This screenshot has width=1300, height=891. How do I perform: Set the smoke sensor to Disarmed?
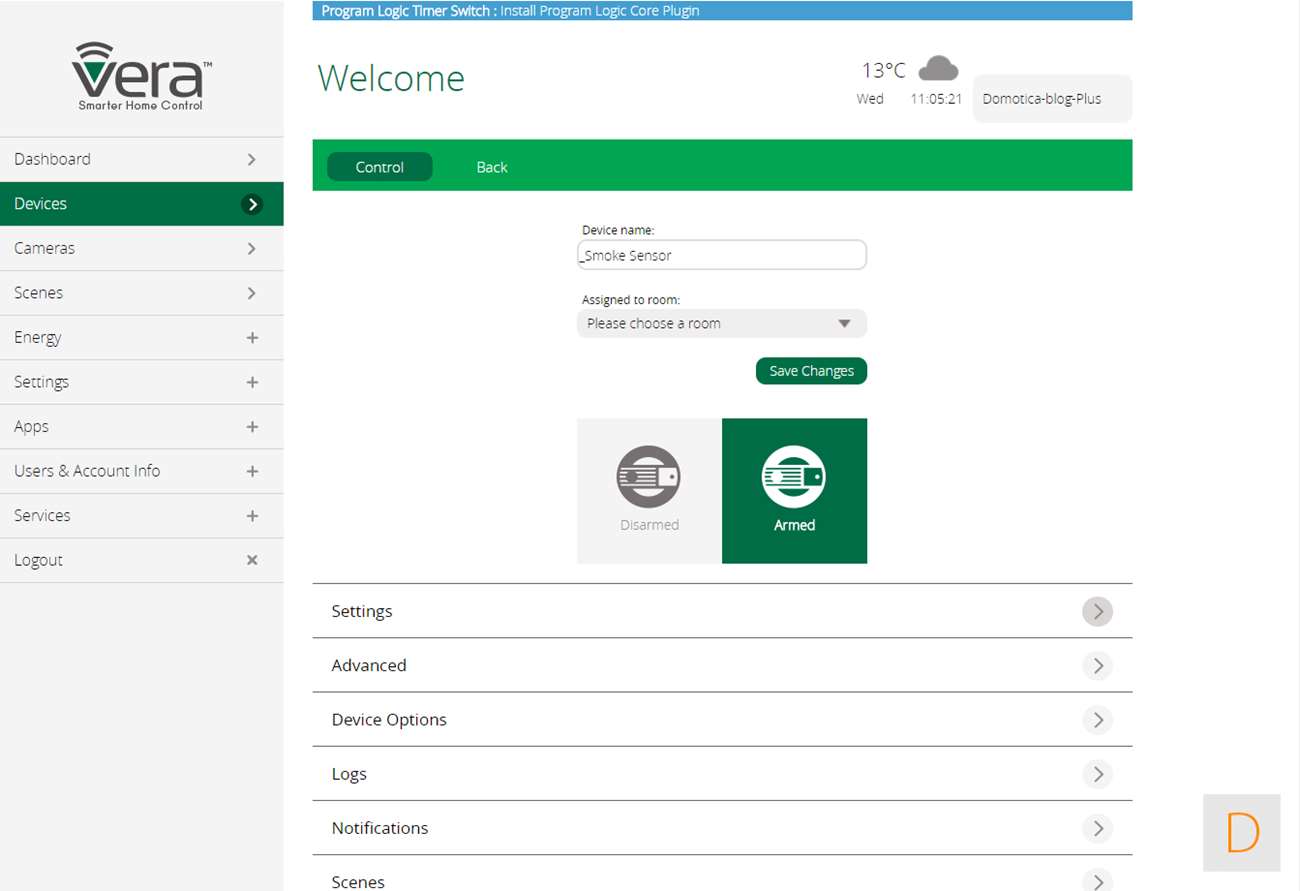649,490
